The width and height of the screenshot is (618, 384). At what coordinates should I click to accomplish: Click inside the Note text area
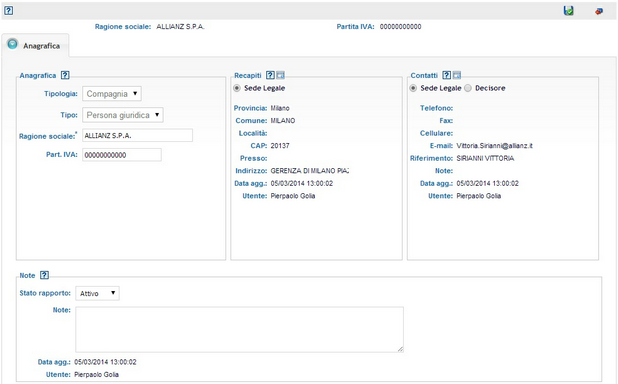point(240,330)
